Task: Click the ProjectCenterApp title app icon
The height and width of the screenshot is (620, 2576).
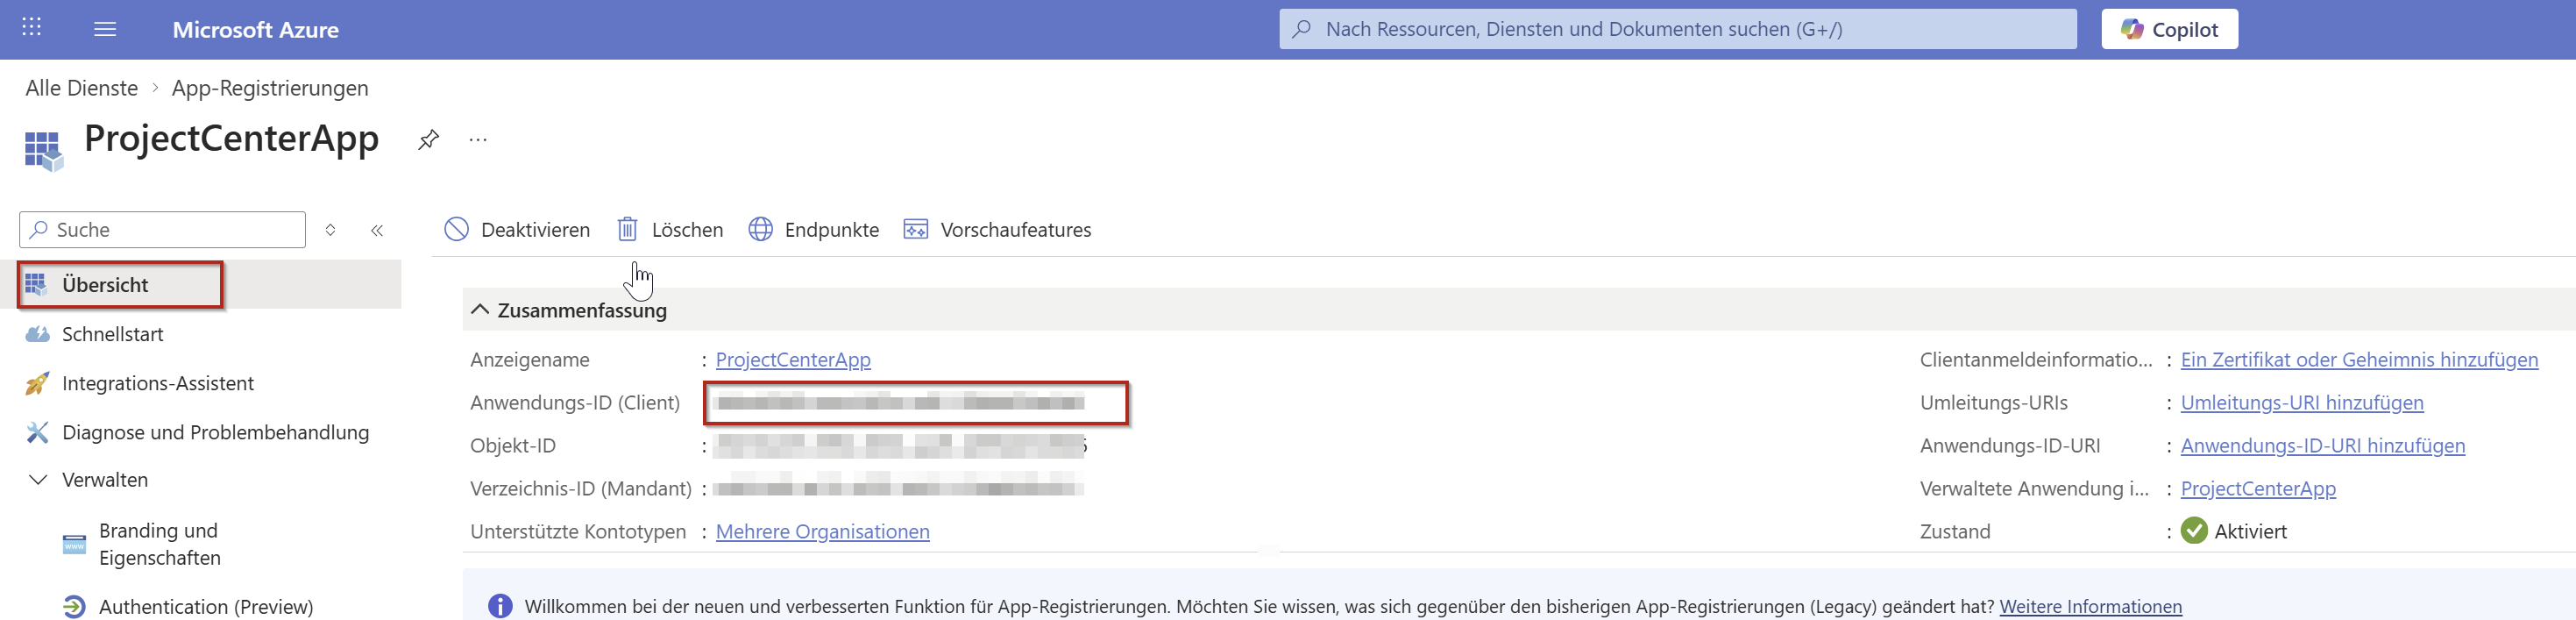Action: [x=43, y=151]
